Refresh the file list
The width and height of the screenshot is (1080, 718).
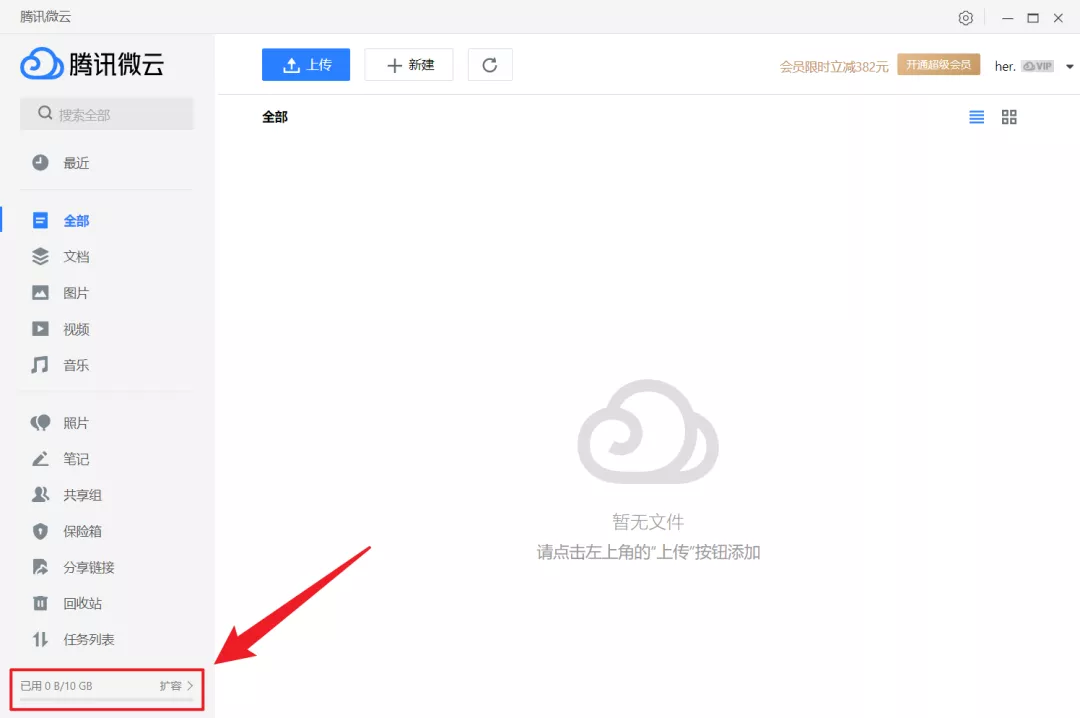tap(490, 64)
